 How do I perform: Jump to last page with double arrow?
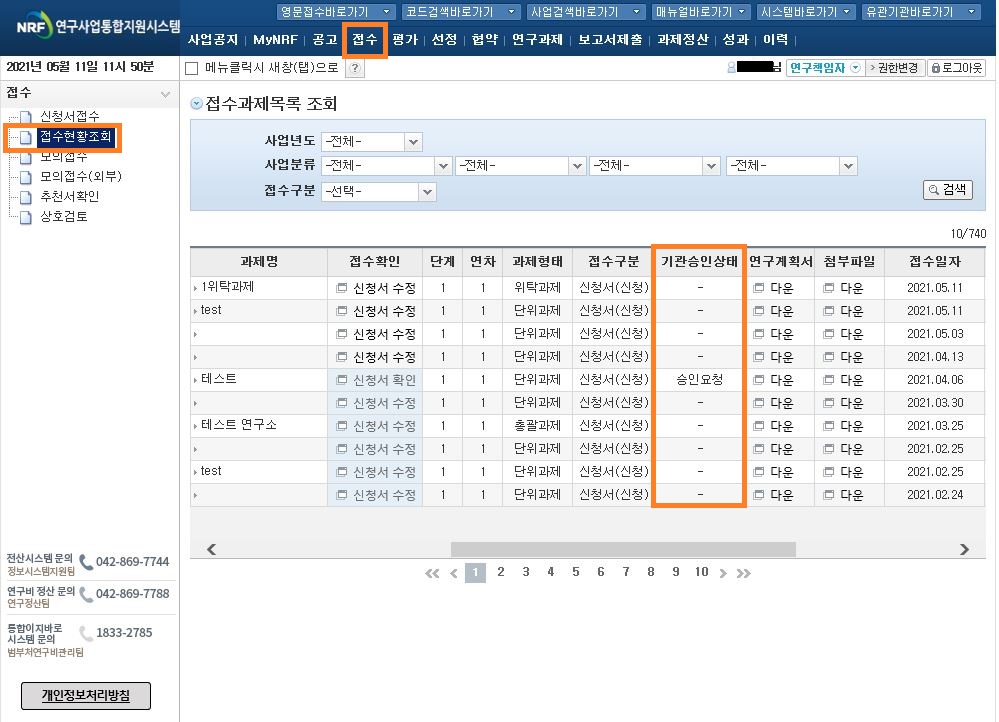pyautogui.click(x=743, y=573)
